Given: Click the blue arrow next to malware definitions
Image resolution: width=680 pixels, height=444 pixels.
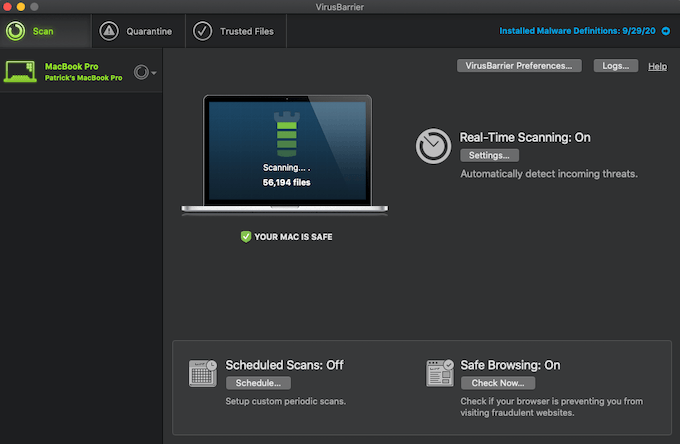Looking at the screenshot, I should coord(666,31).
